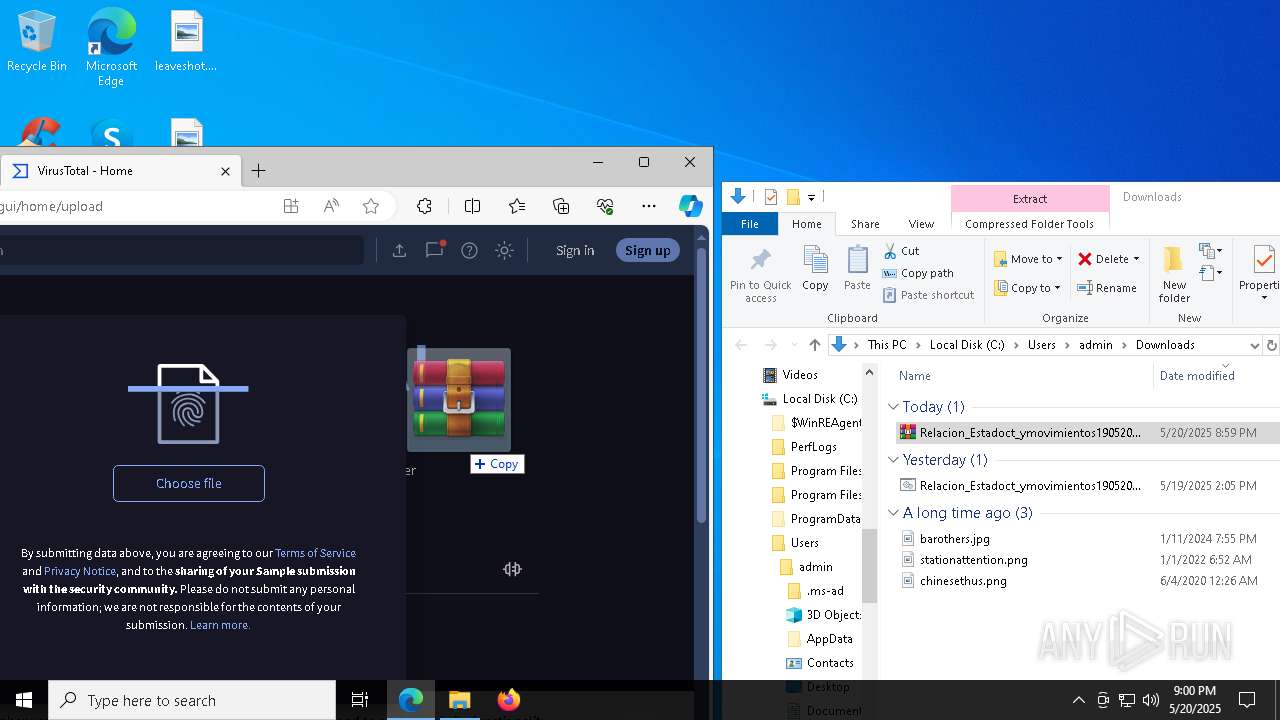This screenshot has width=1280, height=720.
Task: Open the Copilot icon in Edge
Action: coord(690,206)
